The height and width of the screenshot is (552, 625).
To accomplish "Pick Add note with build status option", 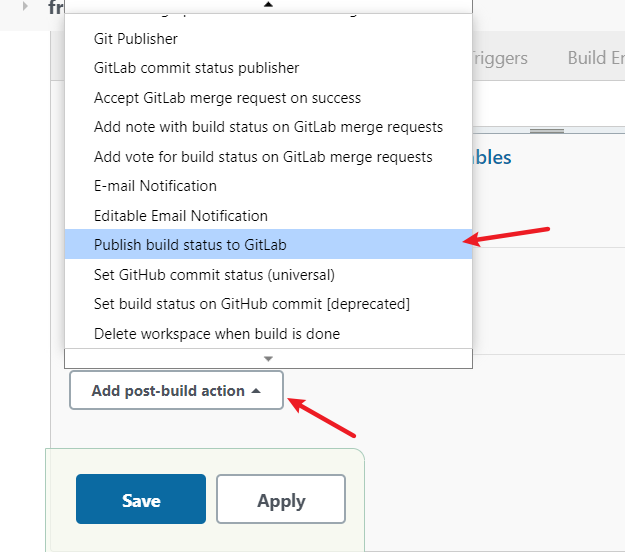I will (x=268, y=127).
